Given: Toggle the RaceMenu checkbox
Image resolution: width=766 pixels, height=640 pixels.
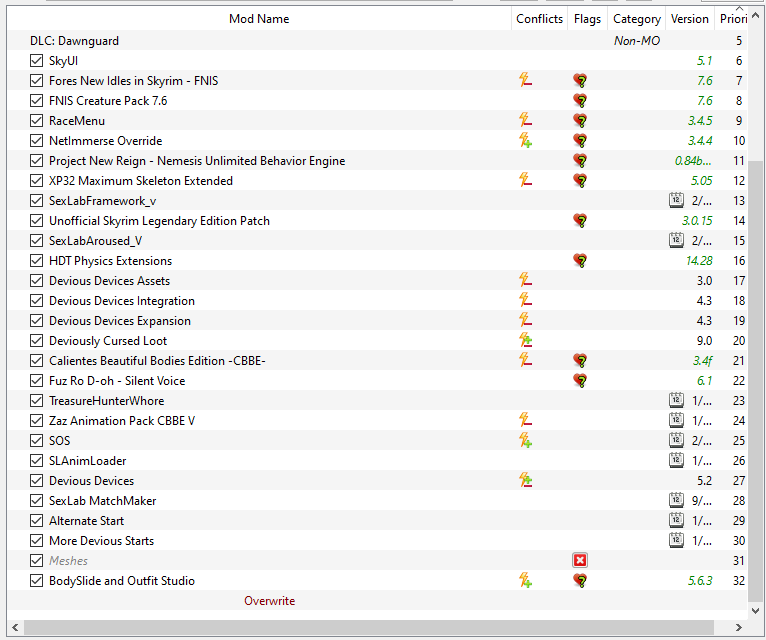Looking at the screenshot, I should [36, 121].
